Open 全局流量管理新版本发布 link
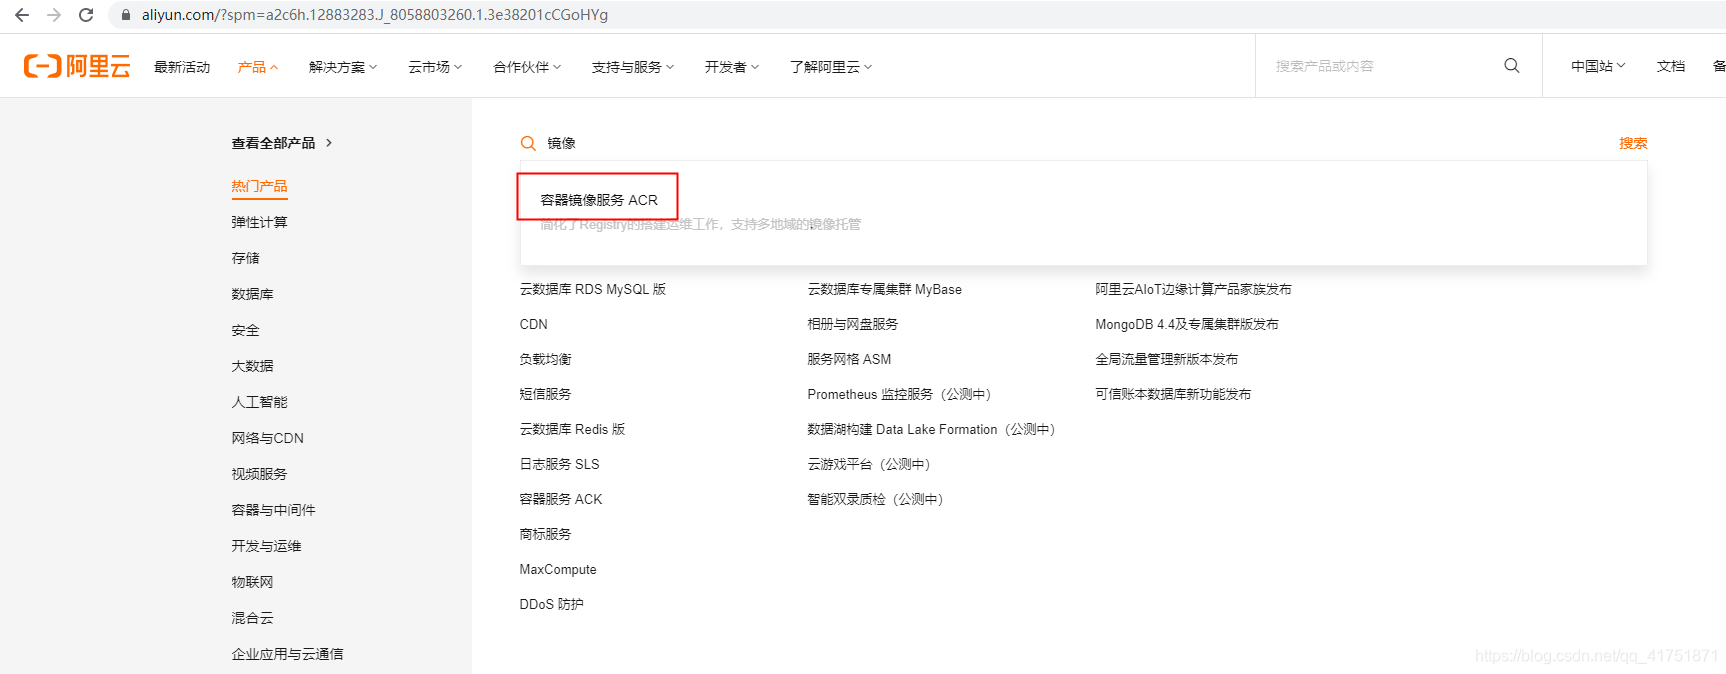The image size is (1726, 674). 1167,359
